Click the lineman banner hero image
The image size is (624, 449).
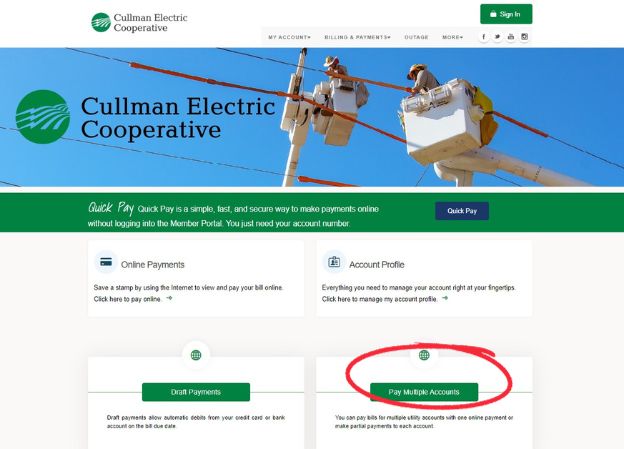(312, 117)
